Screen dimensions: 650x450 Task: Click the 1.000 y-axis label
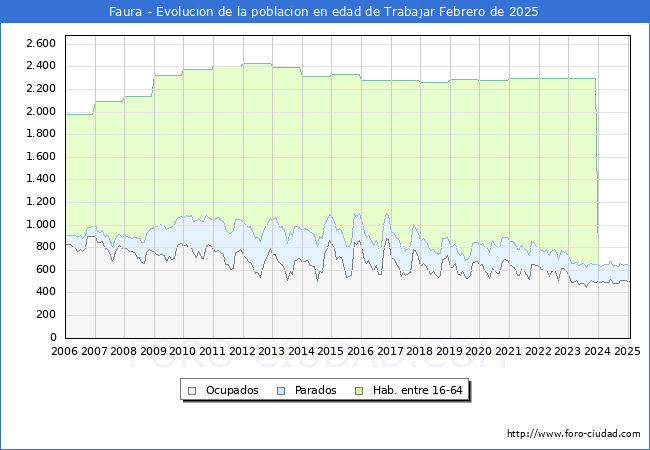tap(41, 225)
